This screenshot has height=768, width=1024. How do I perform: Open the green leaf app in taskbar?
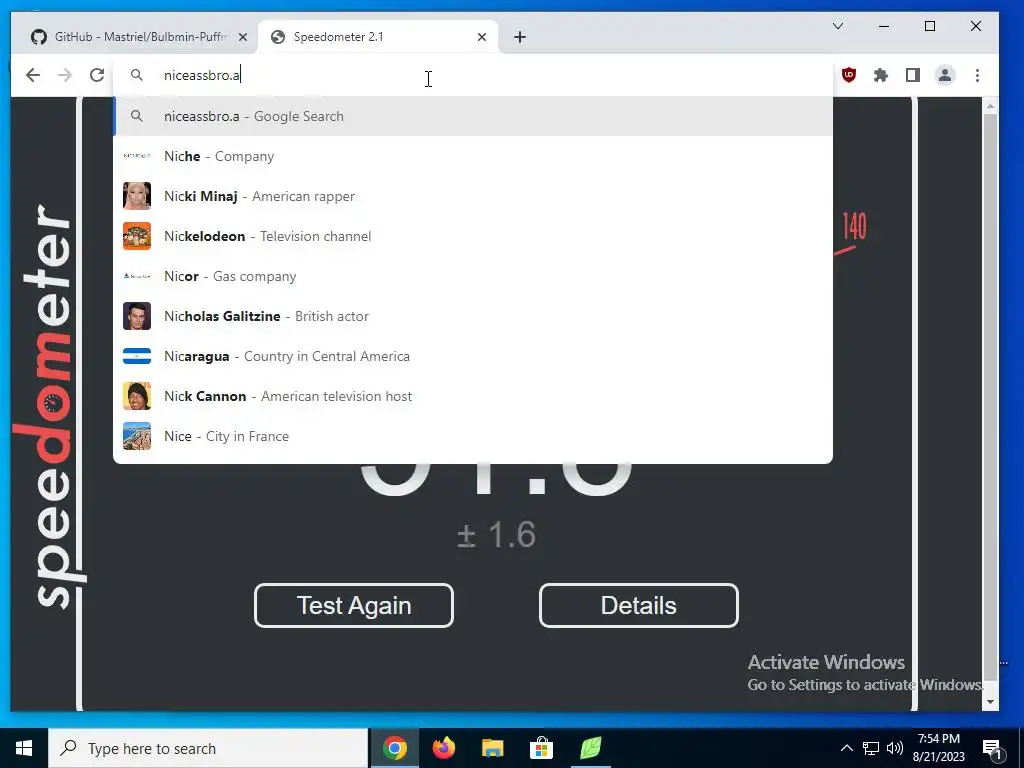coord(590,748)
